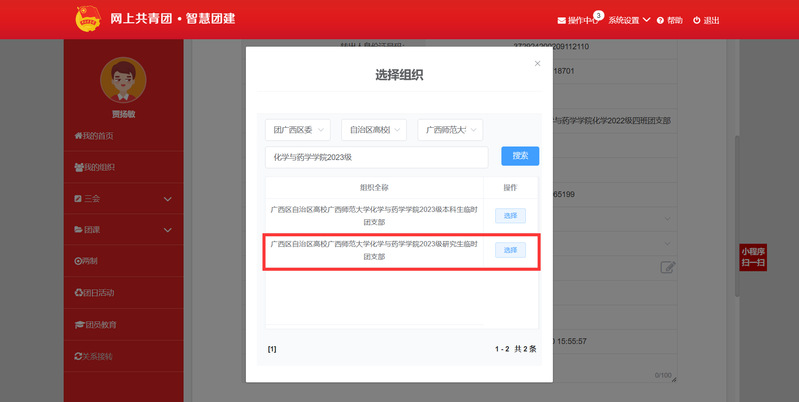Click 退出 to log out
Viewport: 799px width, 402px height.
click(706, 20)
